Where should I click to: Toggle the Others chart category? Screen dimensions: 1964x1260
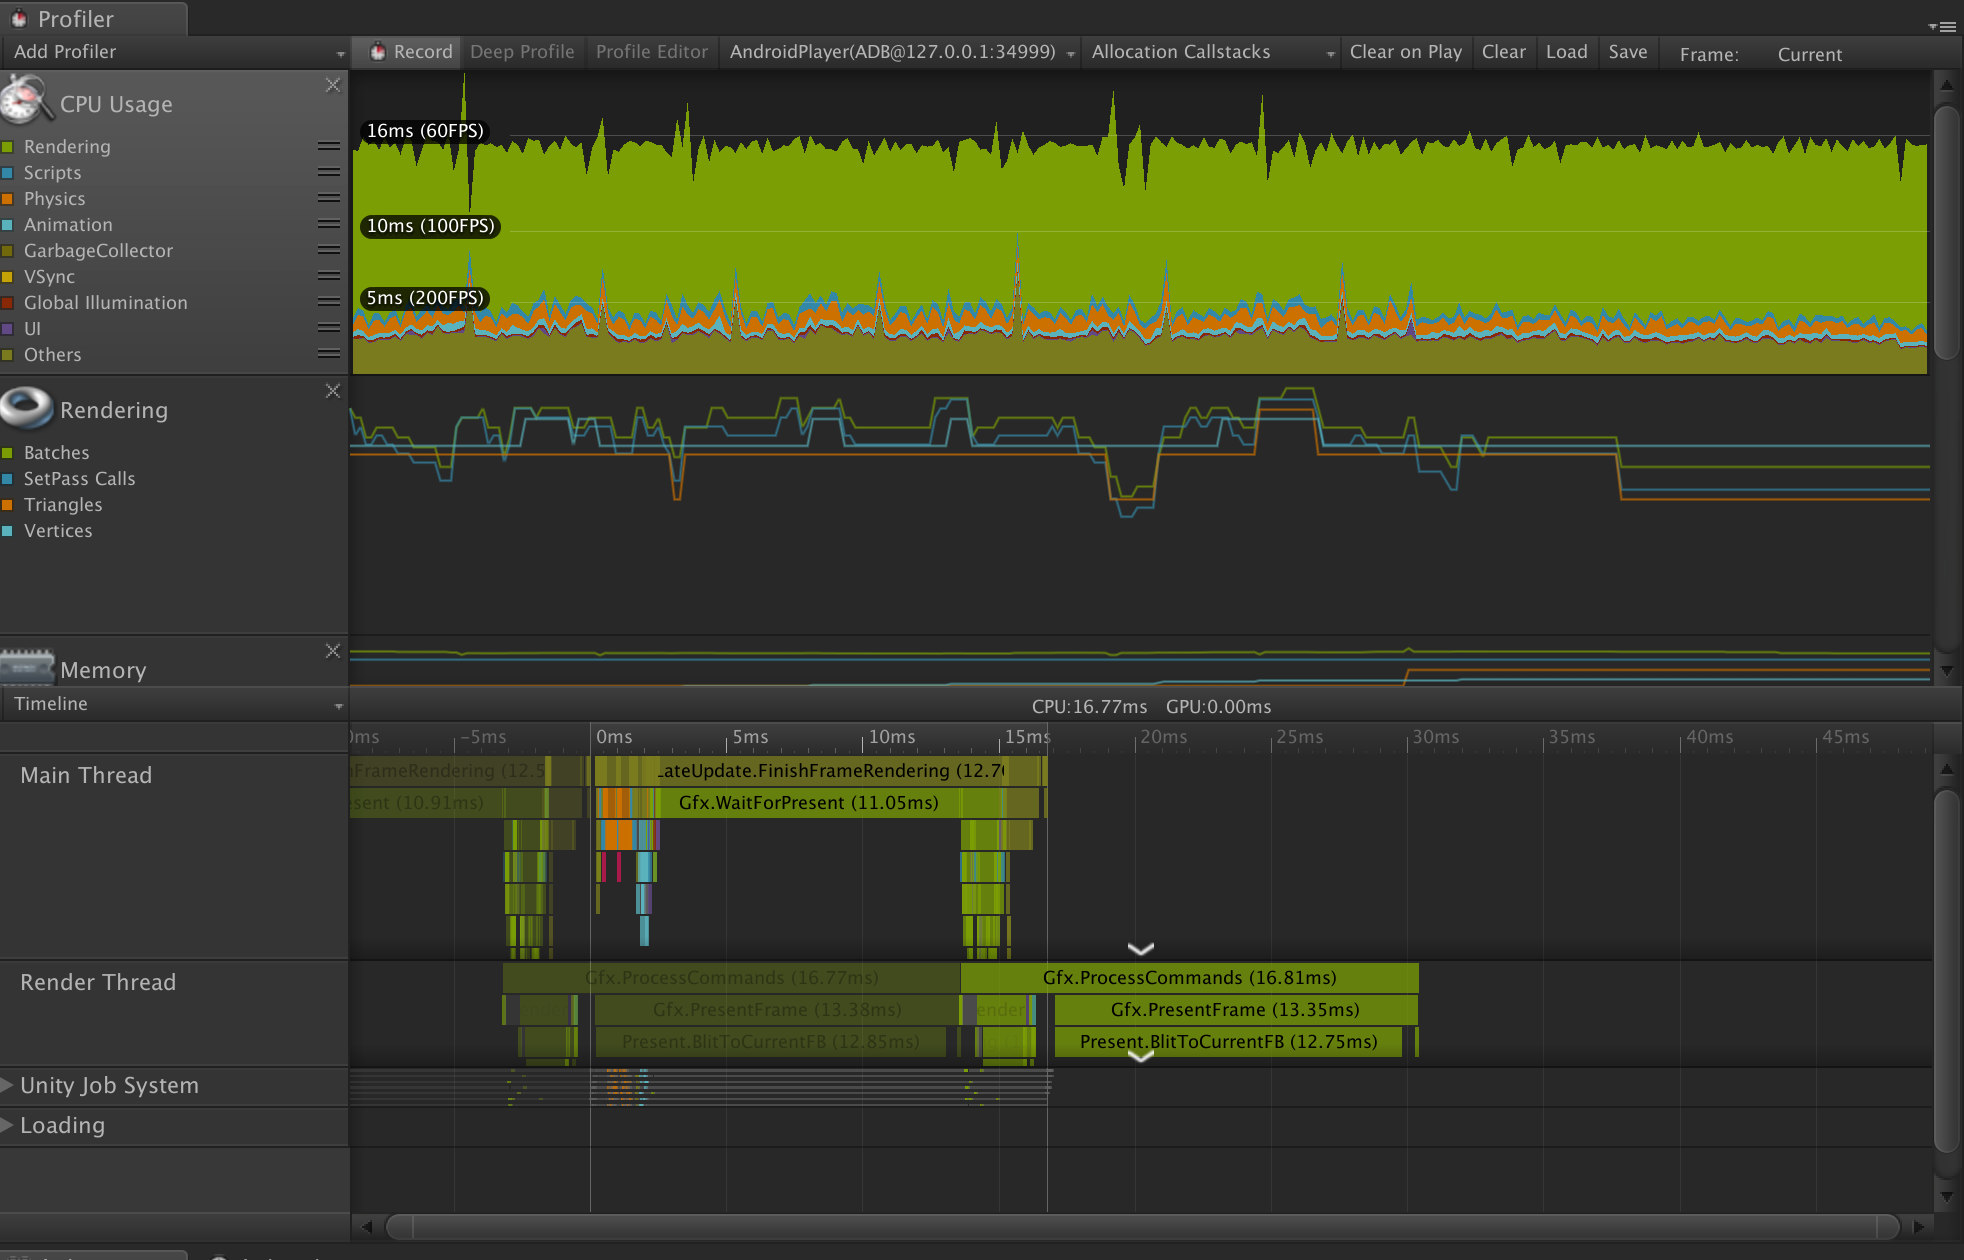[7, 355]
